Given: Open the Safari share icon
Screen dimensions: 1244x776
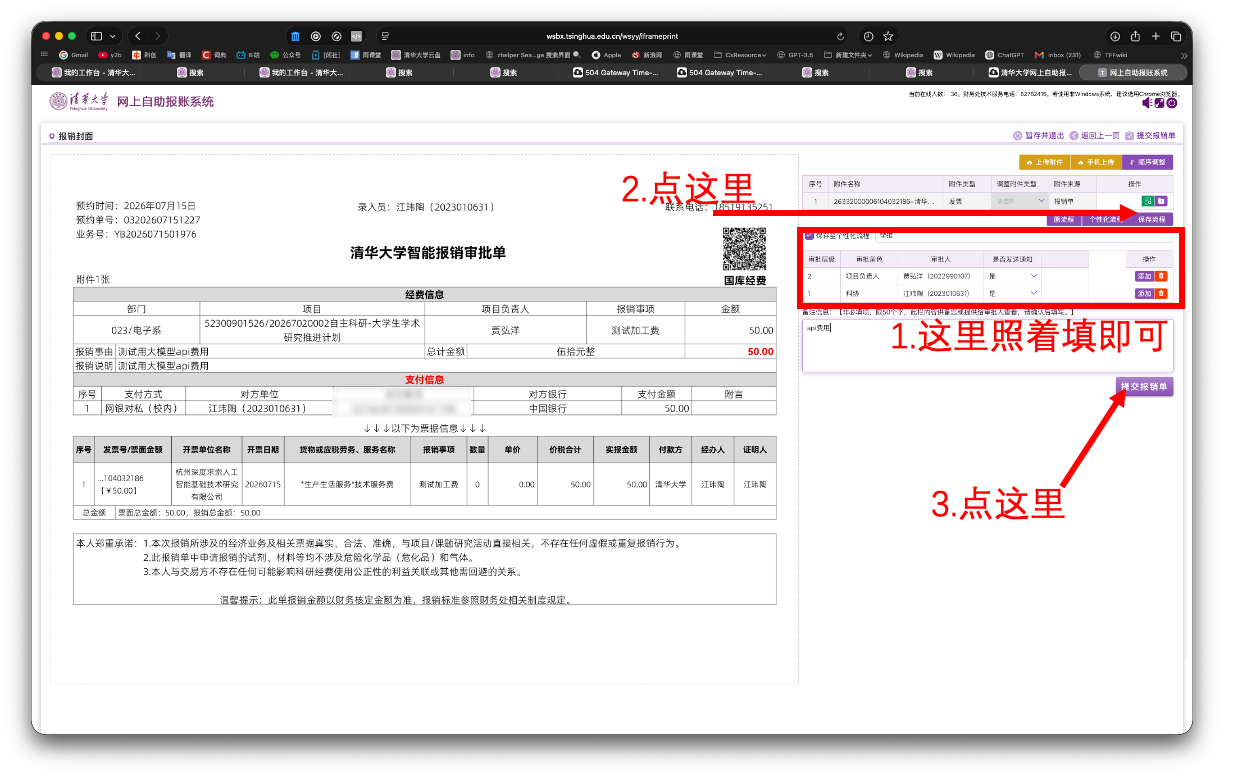Looking at the screenshot, I should pos(1136,36).
